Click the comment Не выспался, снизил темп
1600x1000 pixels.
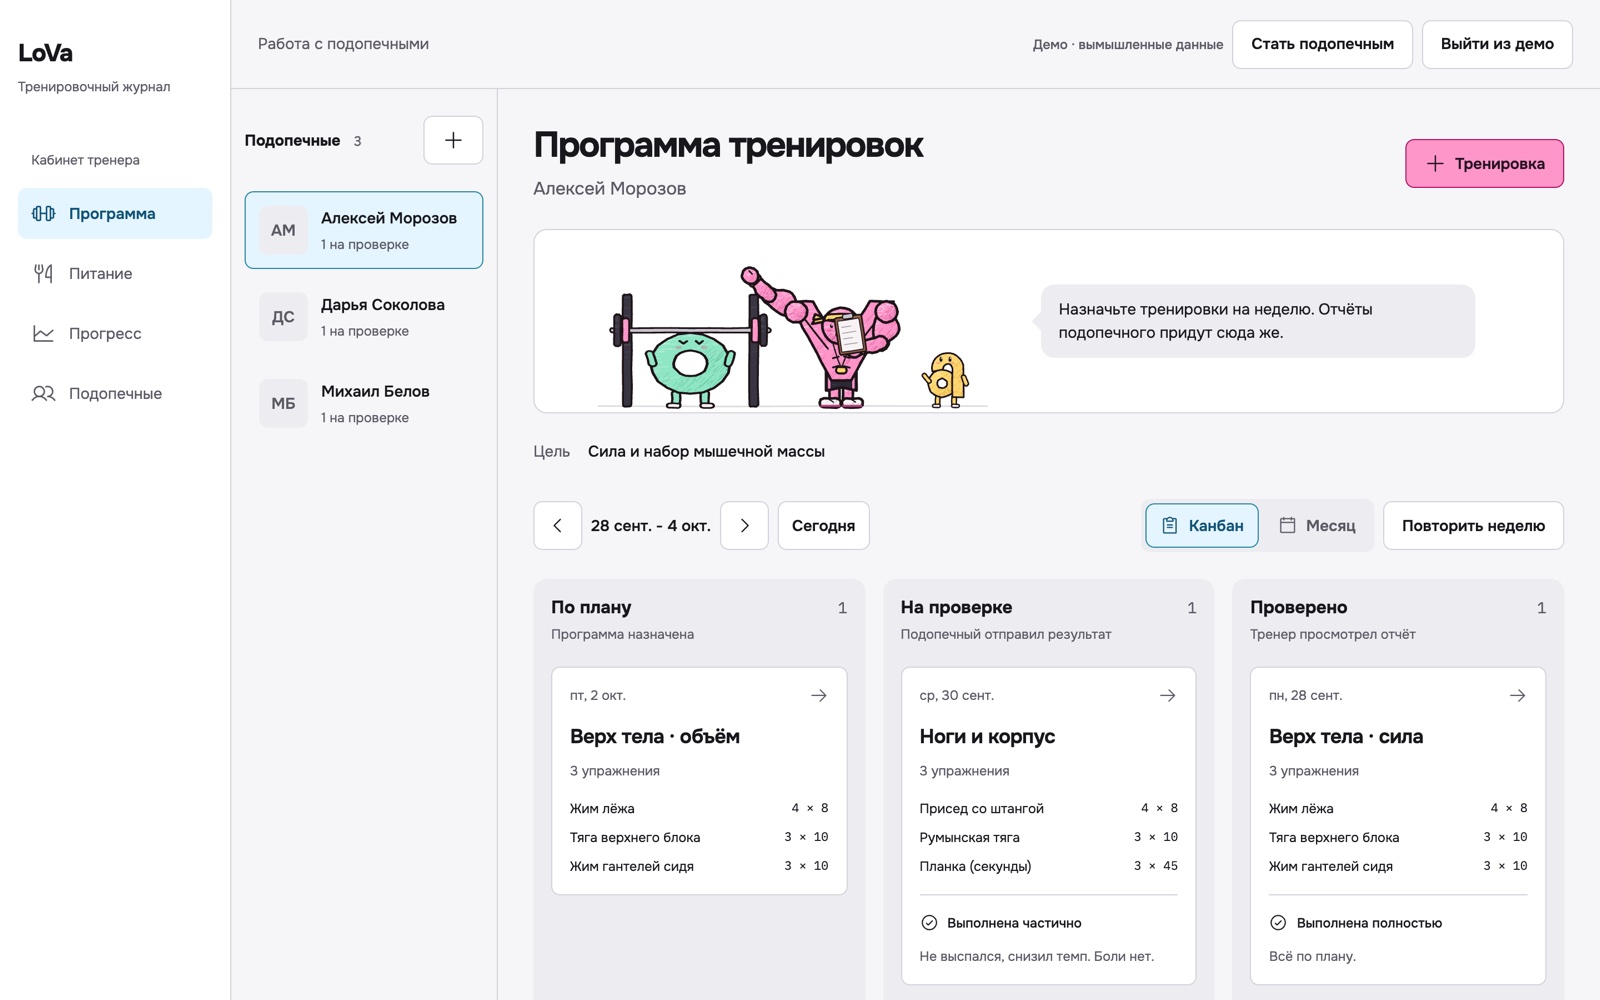pyautogui.click(x=1036, y=956)
